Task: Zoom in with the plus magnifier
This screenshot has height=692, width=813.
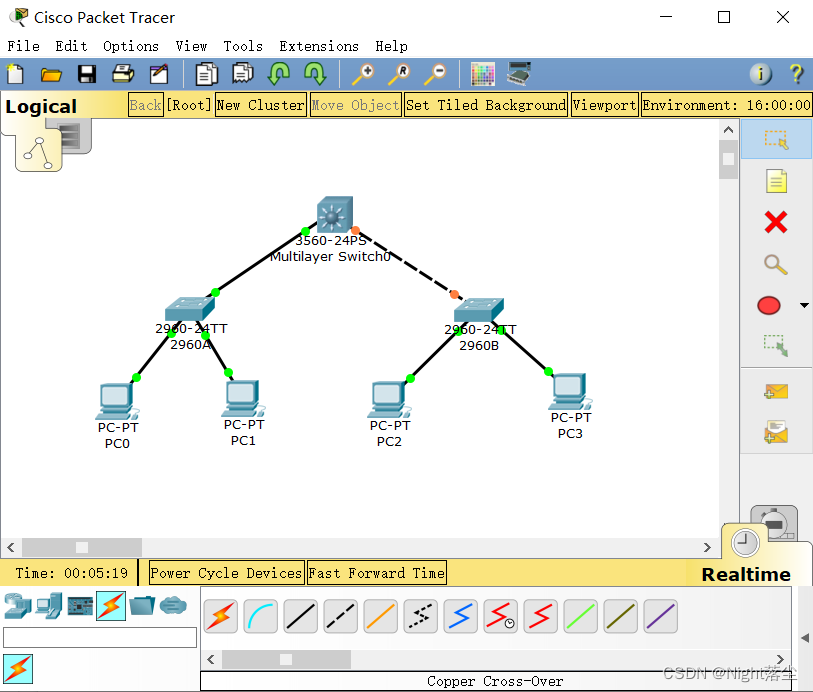Action: [363, 74]
